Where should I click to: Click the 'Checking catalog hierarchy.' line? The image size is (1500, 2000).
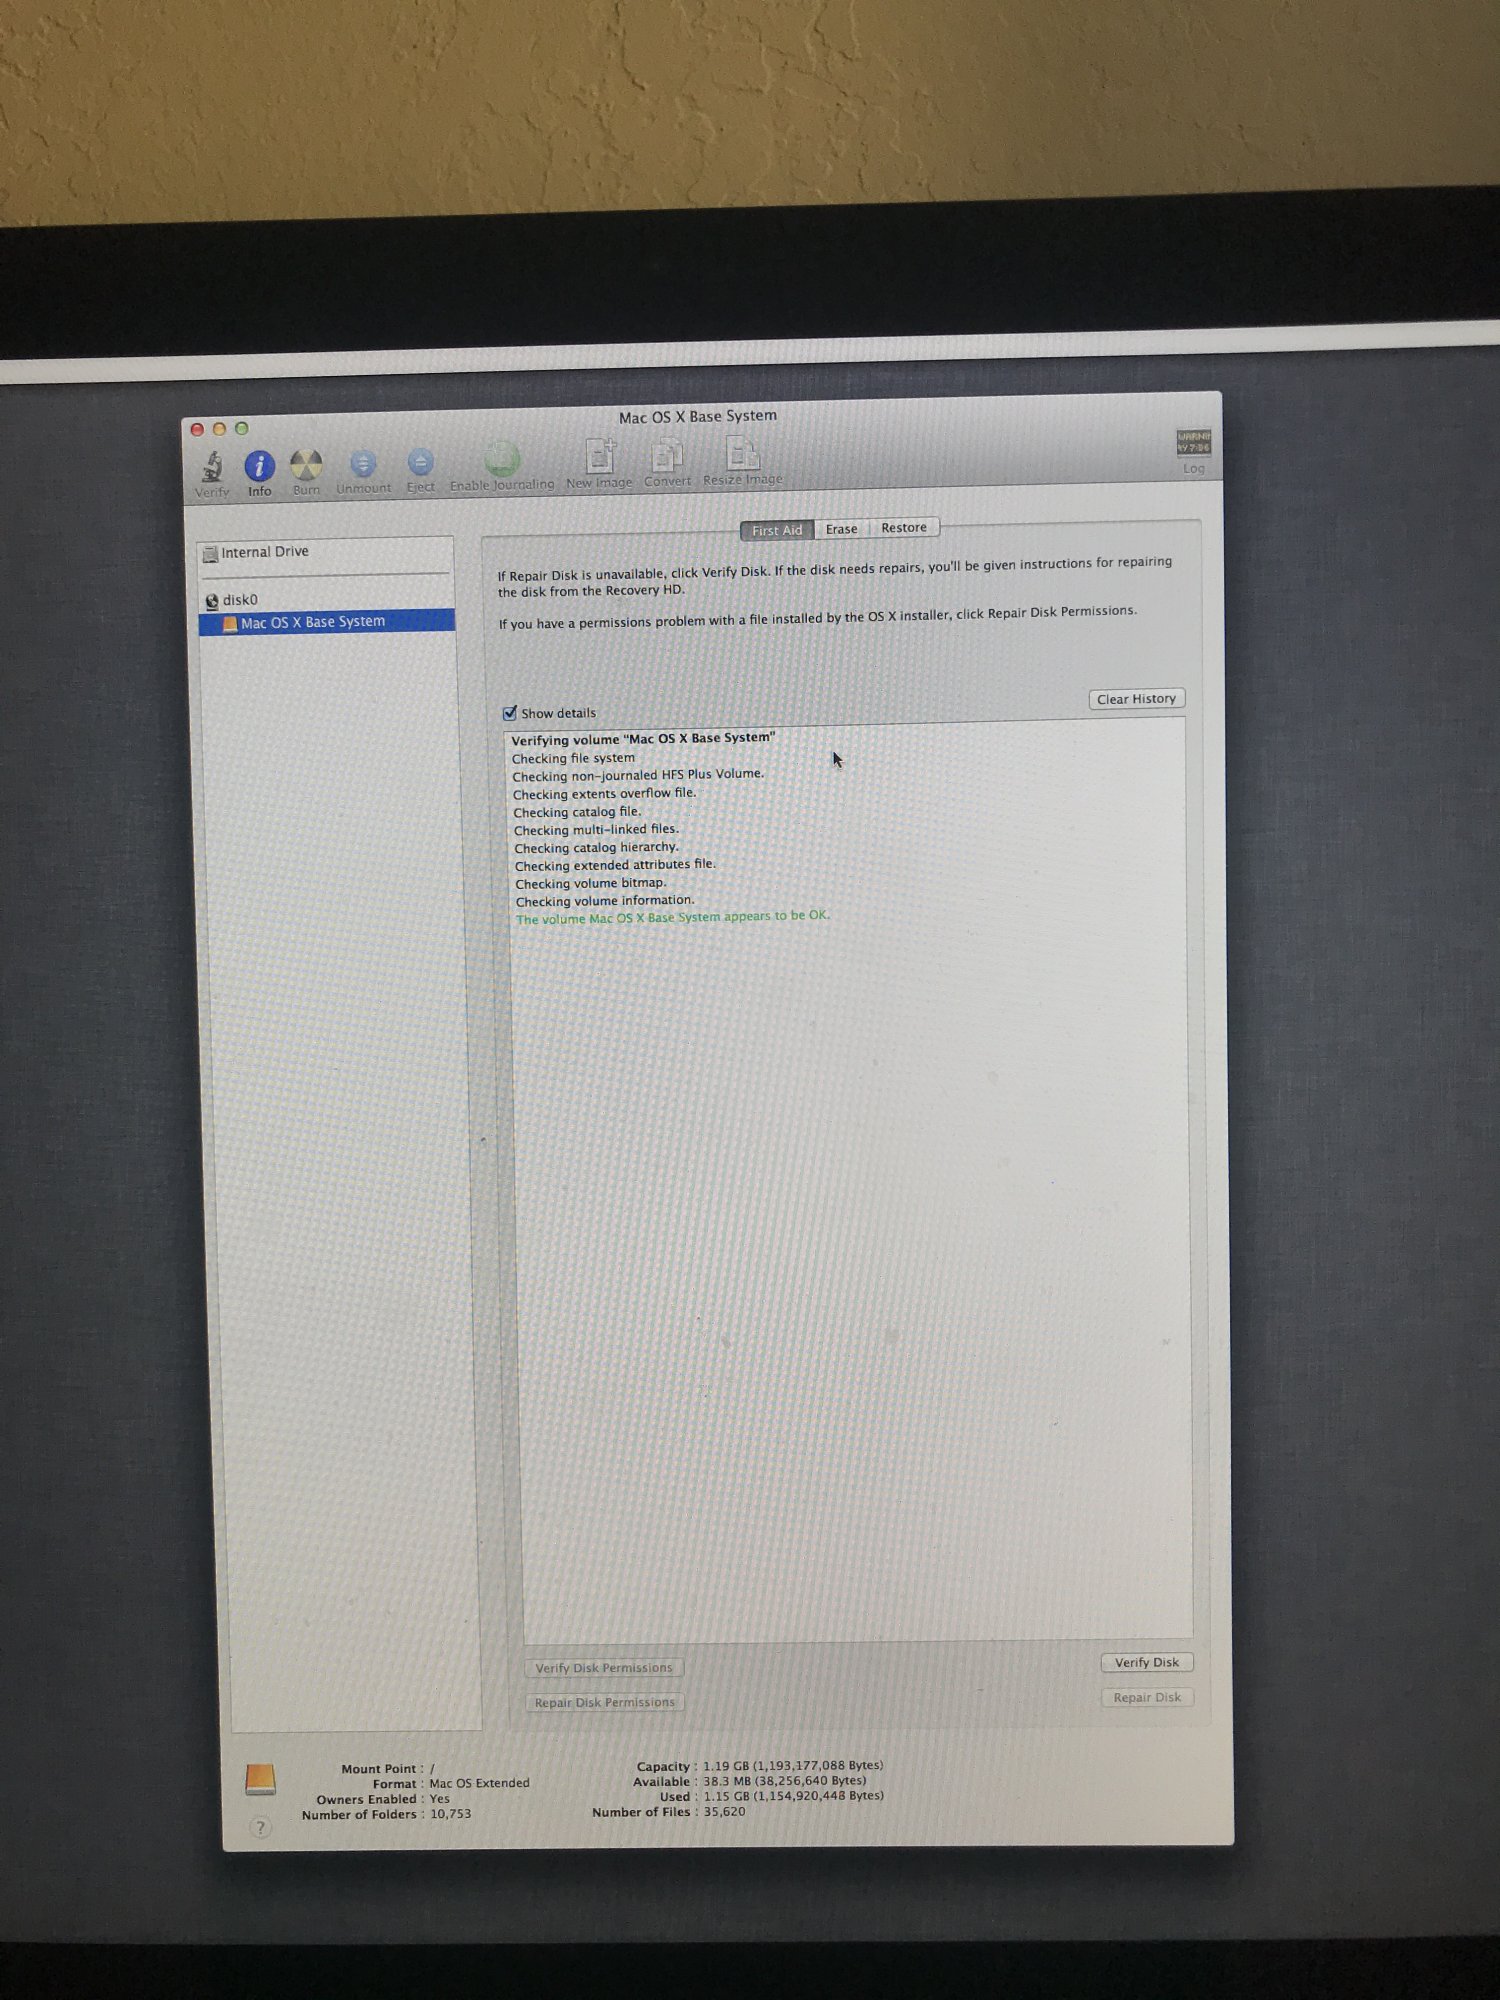pos(596,848)
